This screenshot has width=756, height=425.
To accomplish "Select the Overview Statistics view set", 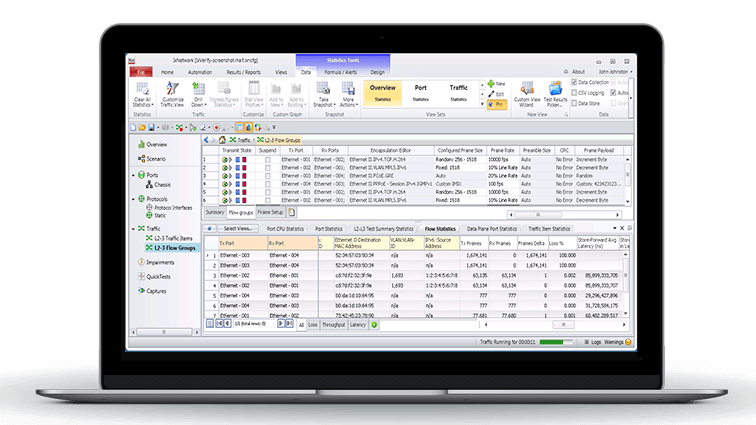I will [x=383, y=94].
